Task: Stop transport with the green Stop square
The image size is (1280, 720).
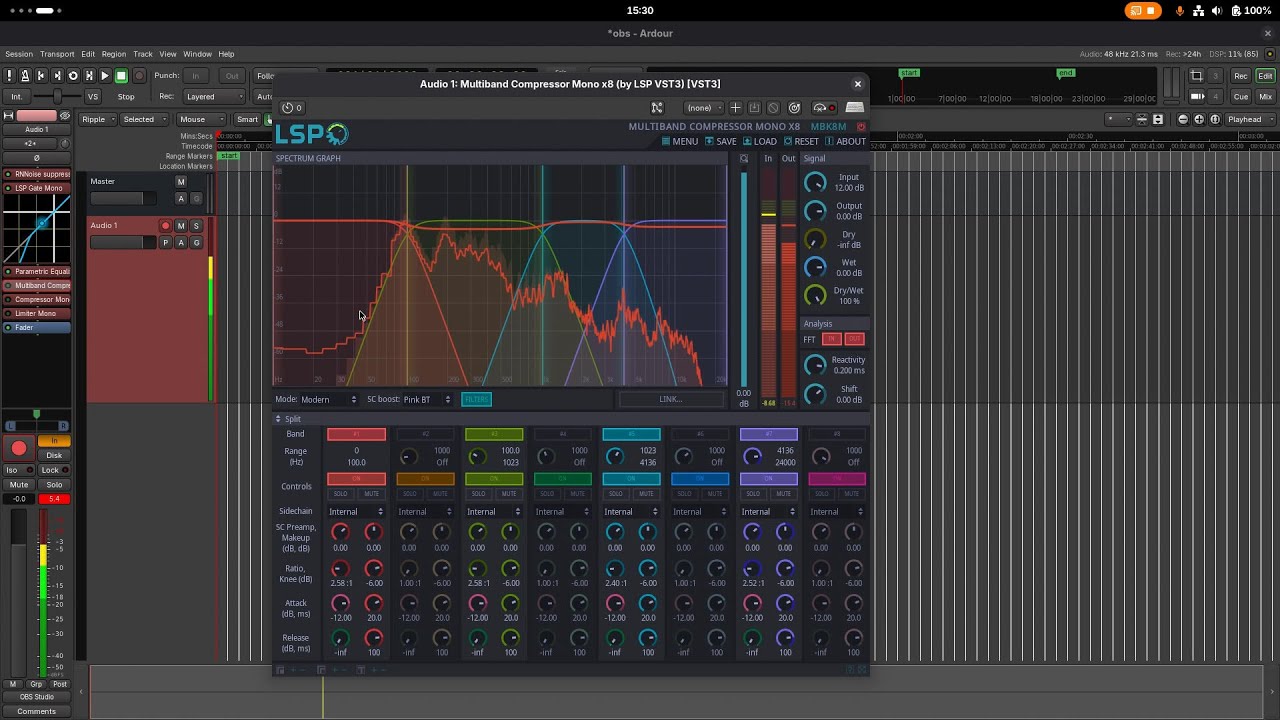Action: tap(121, 76)
